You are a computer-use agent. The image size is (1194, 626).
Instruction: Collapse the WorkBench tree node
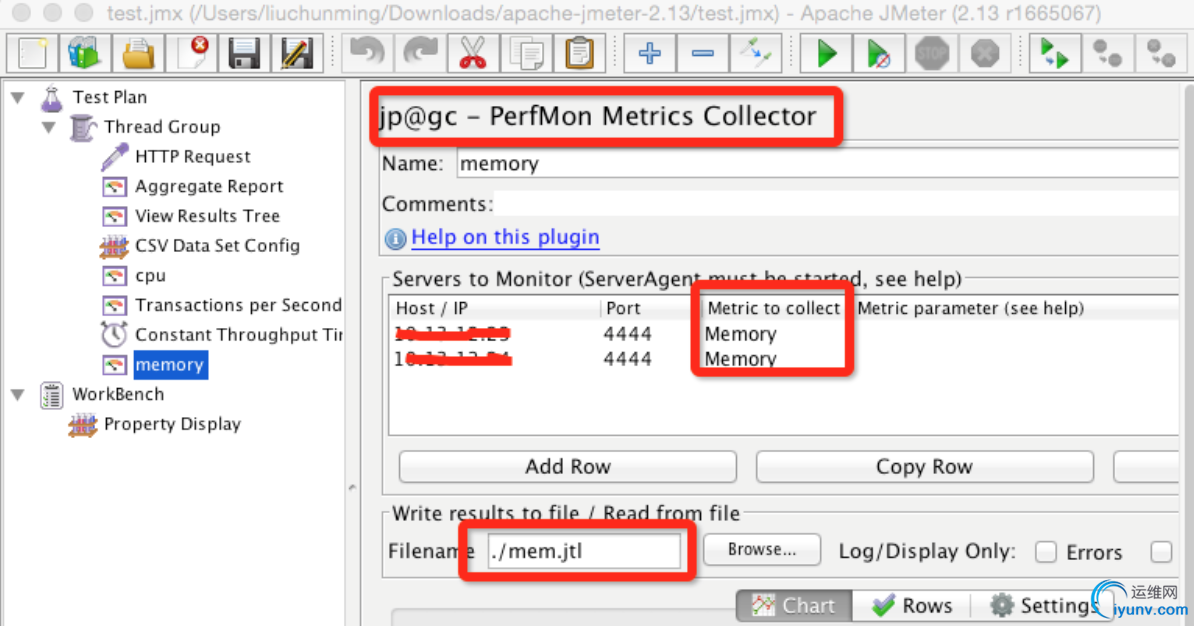point(18,394)
